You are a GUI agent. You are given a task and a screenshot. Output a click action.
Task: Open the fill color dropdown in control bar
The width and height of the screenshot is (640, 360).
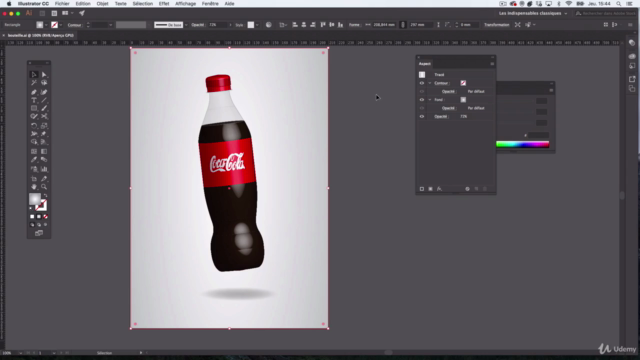point(46,25)
